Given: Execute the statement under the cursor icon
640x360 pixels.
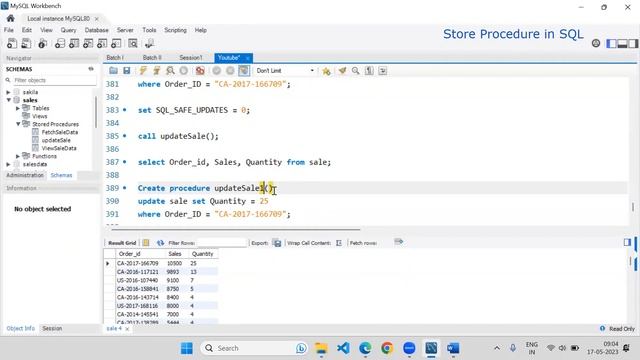Looking at the screenshot, I should (156, 71).
